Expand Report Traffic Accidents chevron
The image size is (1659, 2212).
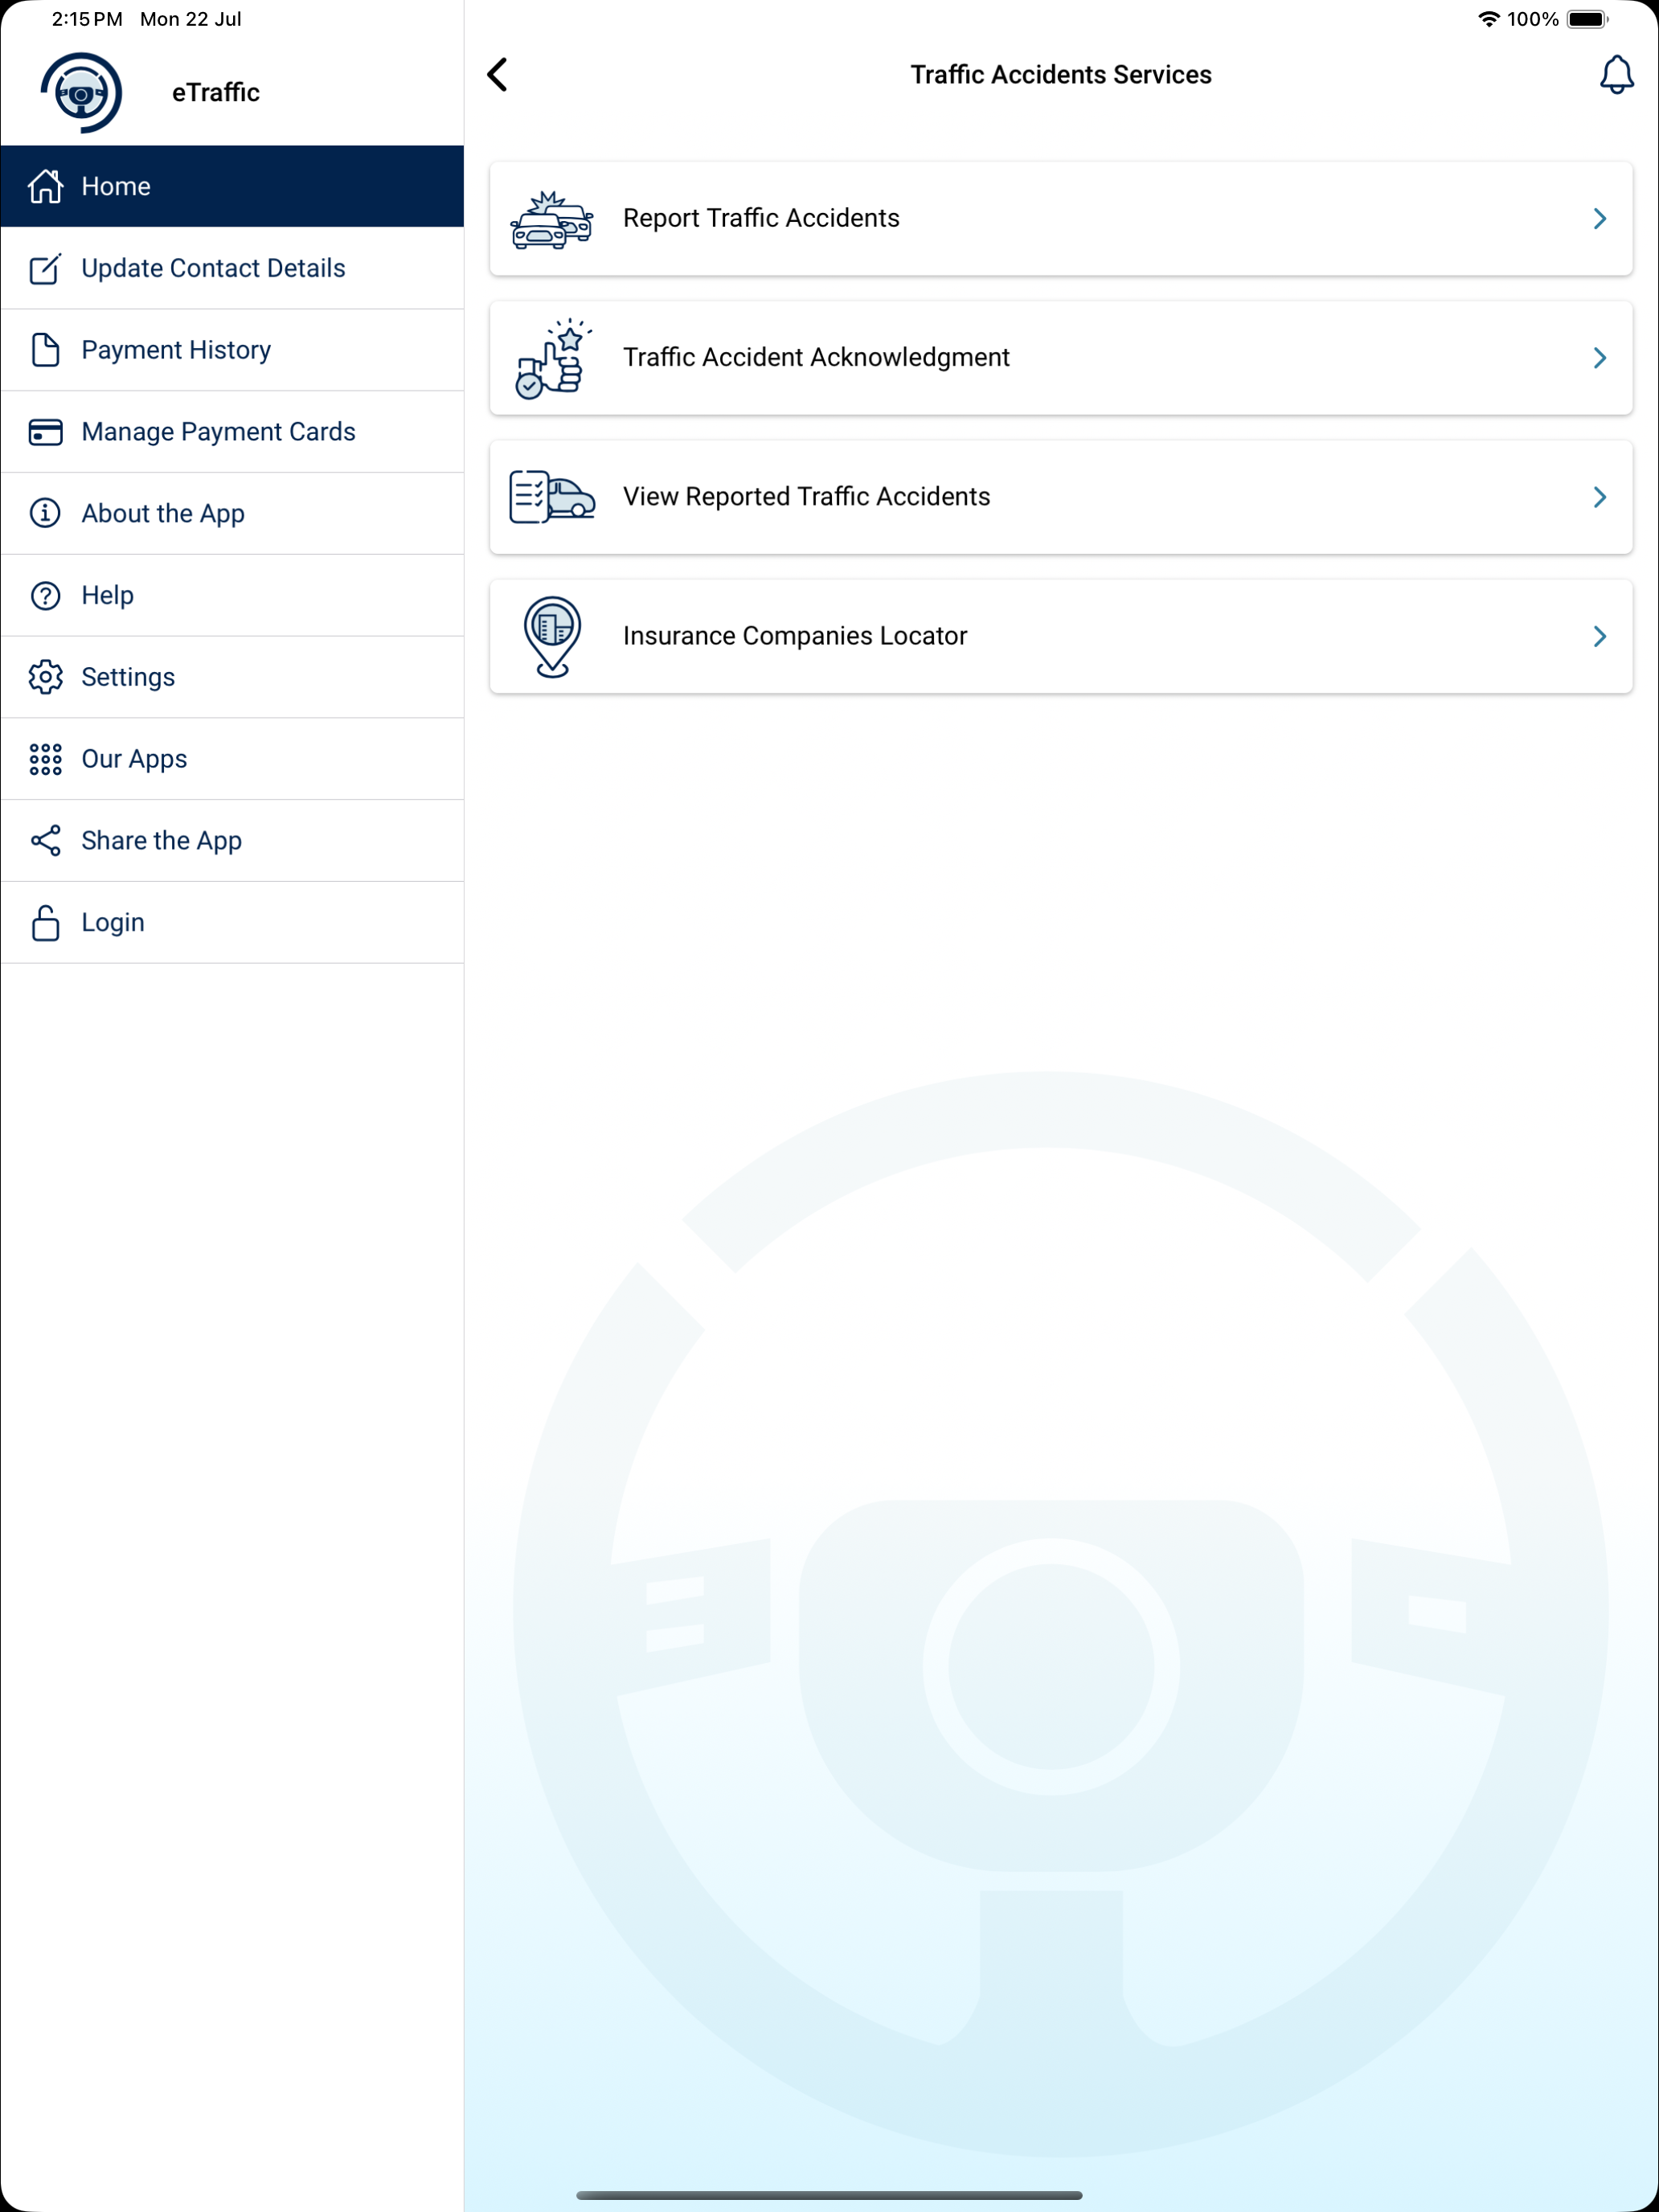click(1599, 219)
